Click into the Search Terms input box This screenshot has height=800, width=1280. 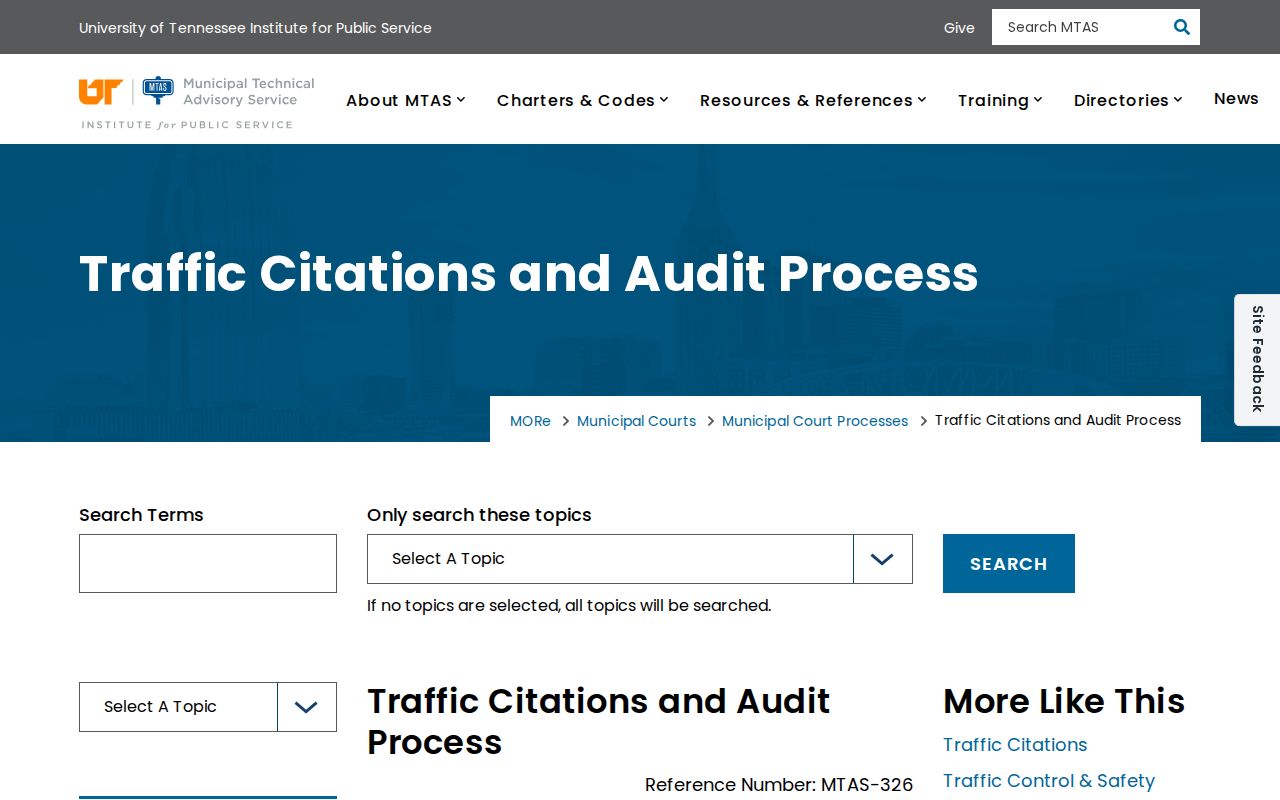(208, 563)
